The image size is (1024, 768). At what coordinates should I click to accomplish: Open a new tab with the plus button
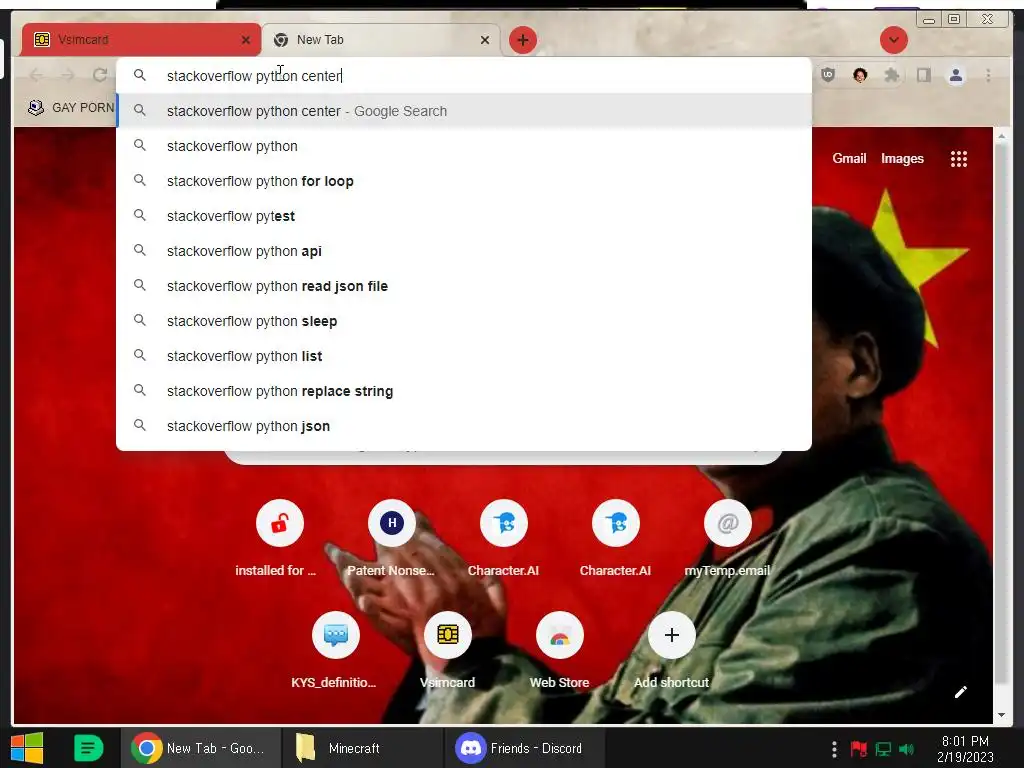522,40
